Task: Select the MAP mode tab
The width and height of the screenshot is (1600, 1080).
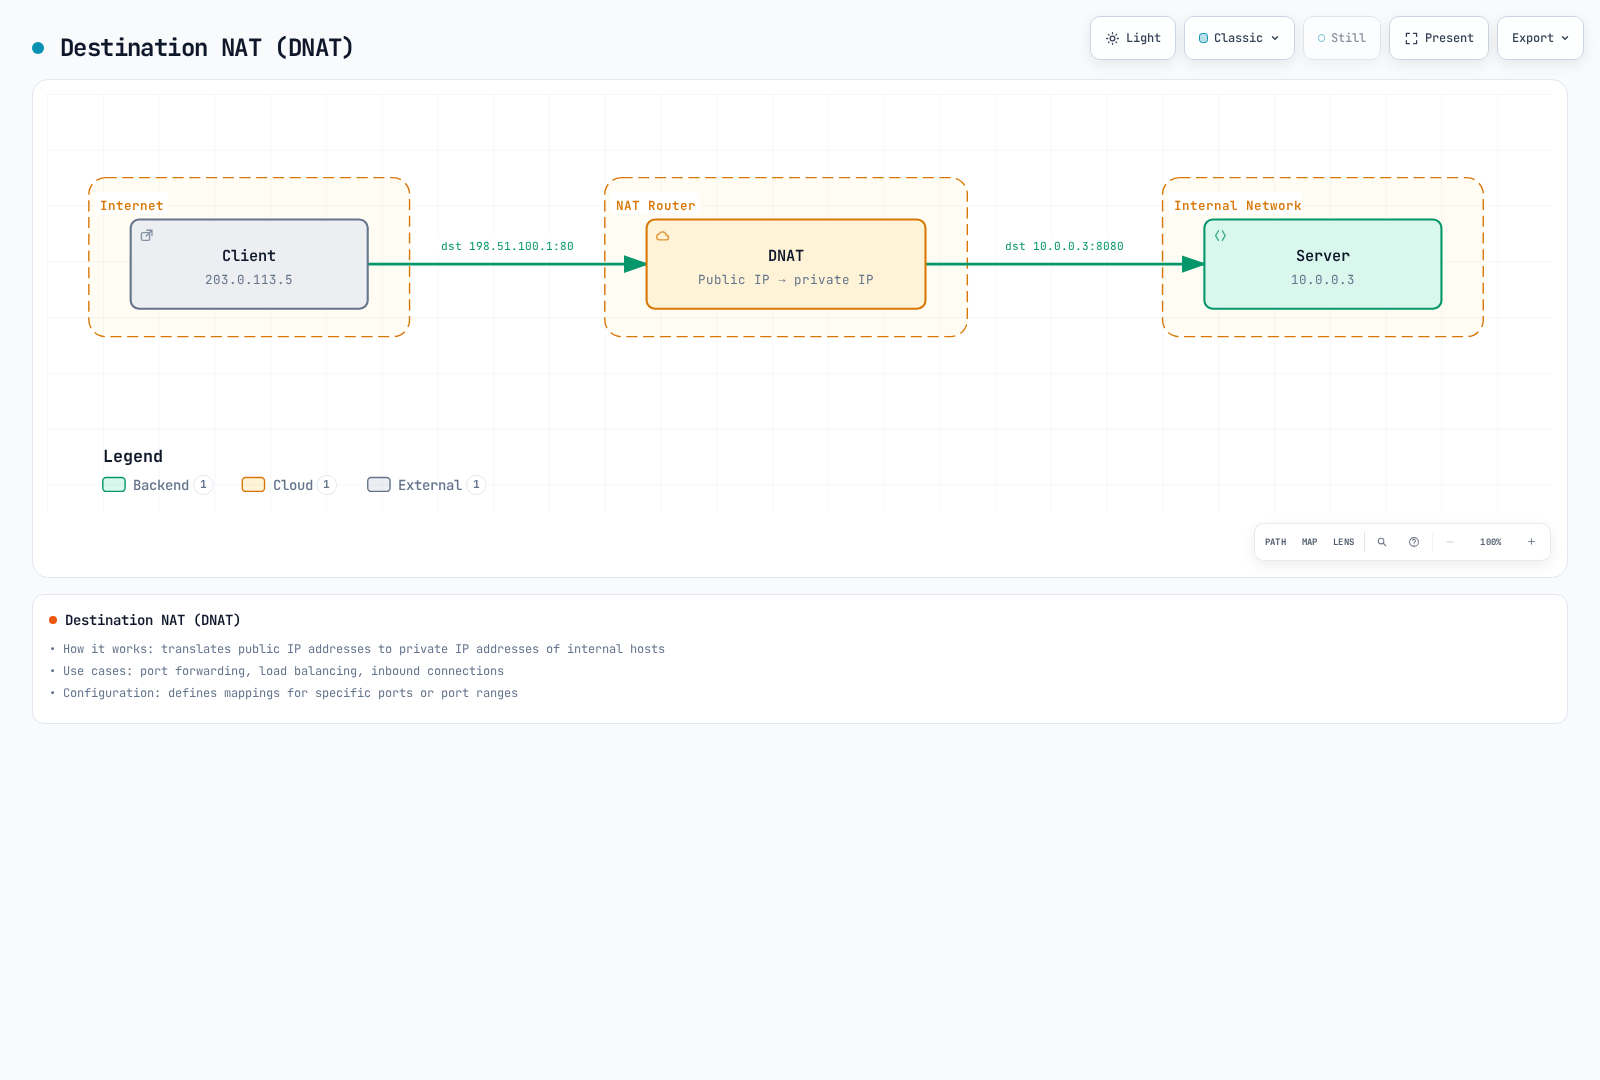Action: click(1310, 542)
